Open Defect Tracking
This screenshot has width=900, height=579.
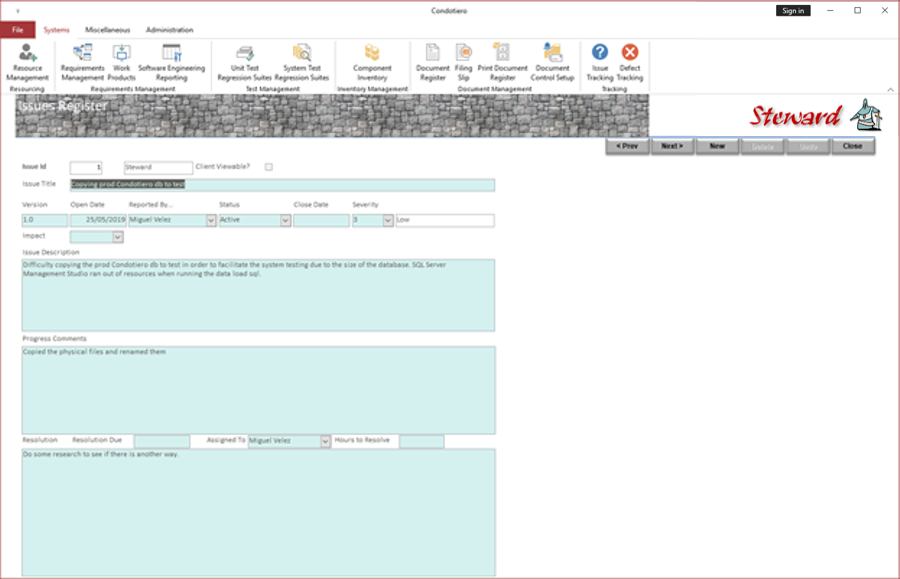pyautogui.click(x=630, y=62)
